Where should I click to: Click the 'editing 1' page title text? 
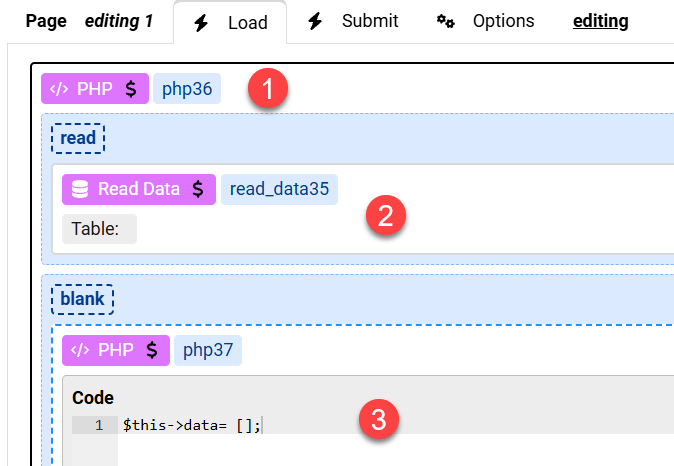point(119,21)
